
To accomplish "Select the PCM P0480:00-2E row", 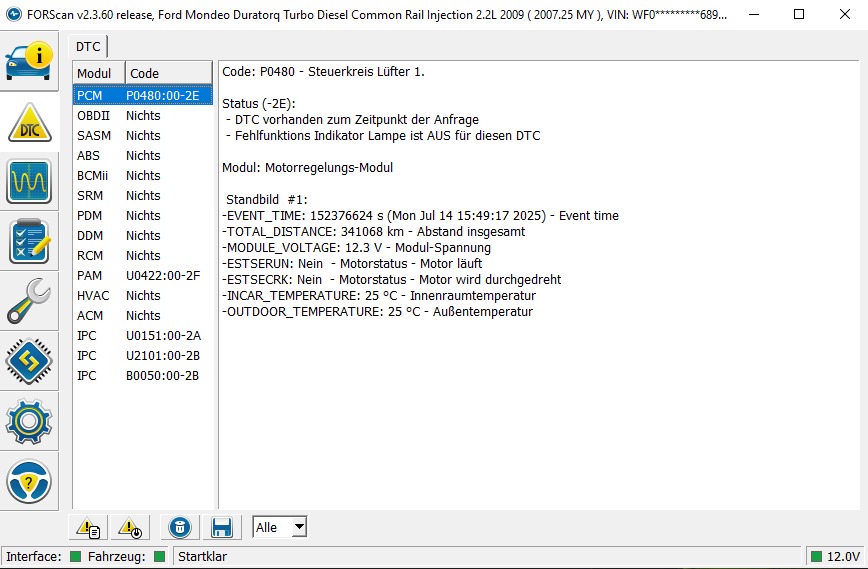I will (143, 95).
